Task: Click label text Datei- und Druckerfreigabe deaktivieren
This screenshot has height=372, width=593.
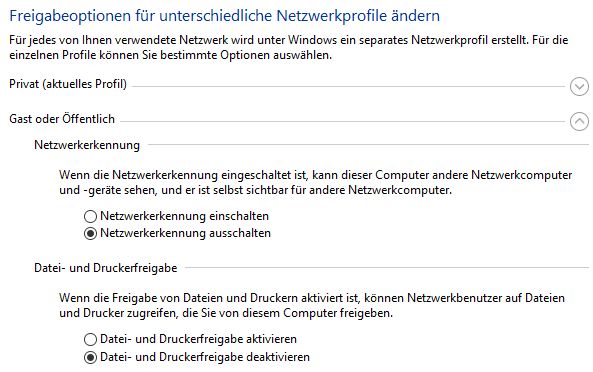Action: click(205, 357)
